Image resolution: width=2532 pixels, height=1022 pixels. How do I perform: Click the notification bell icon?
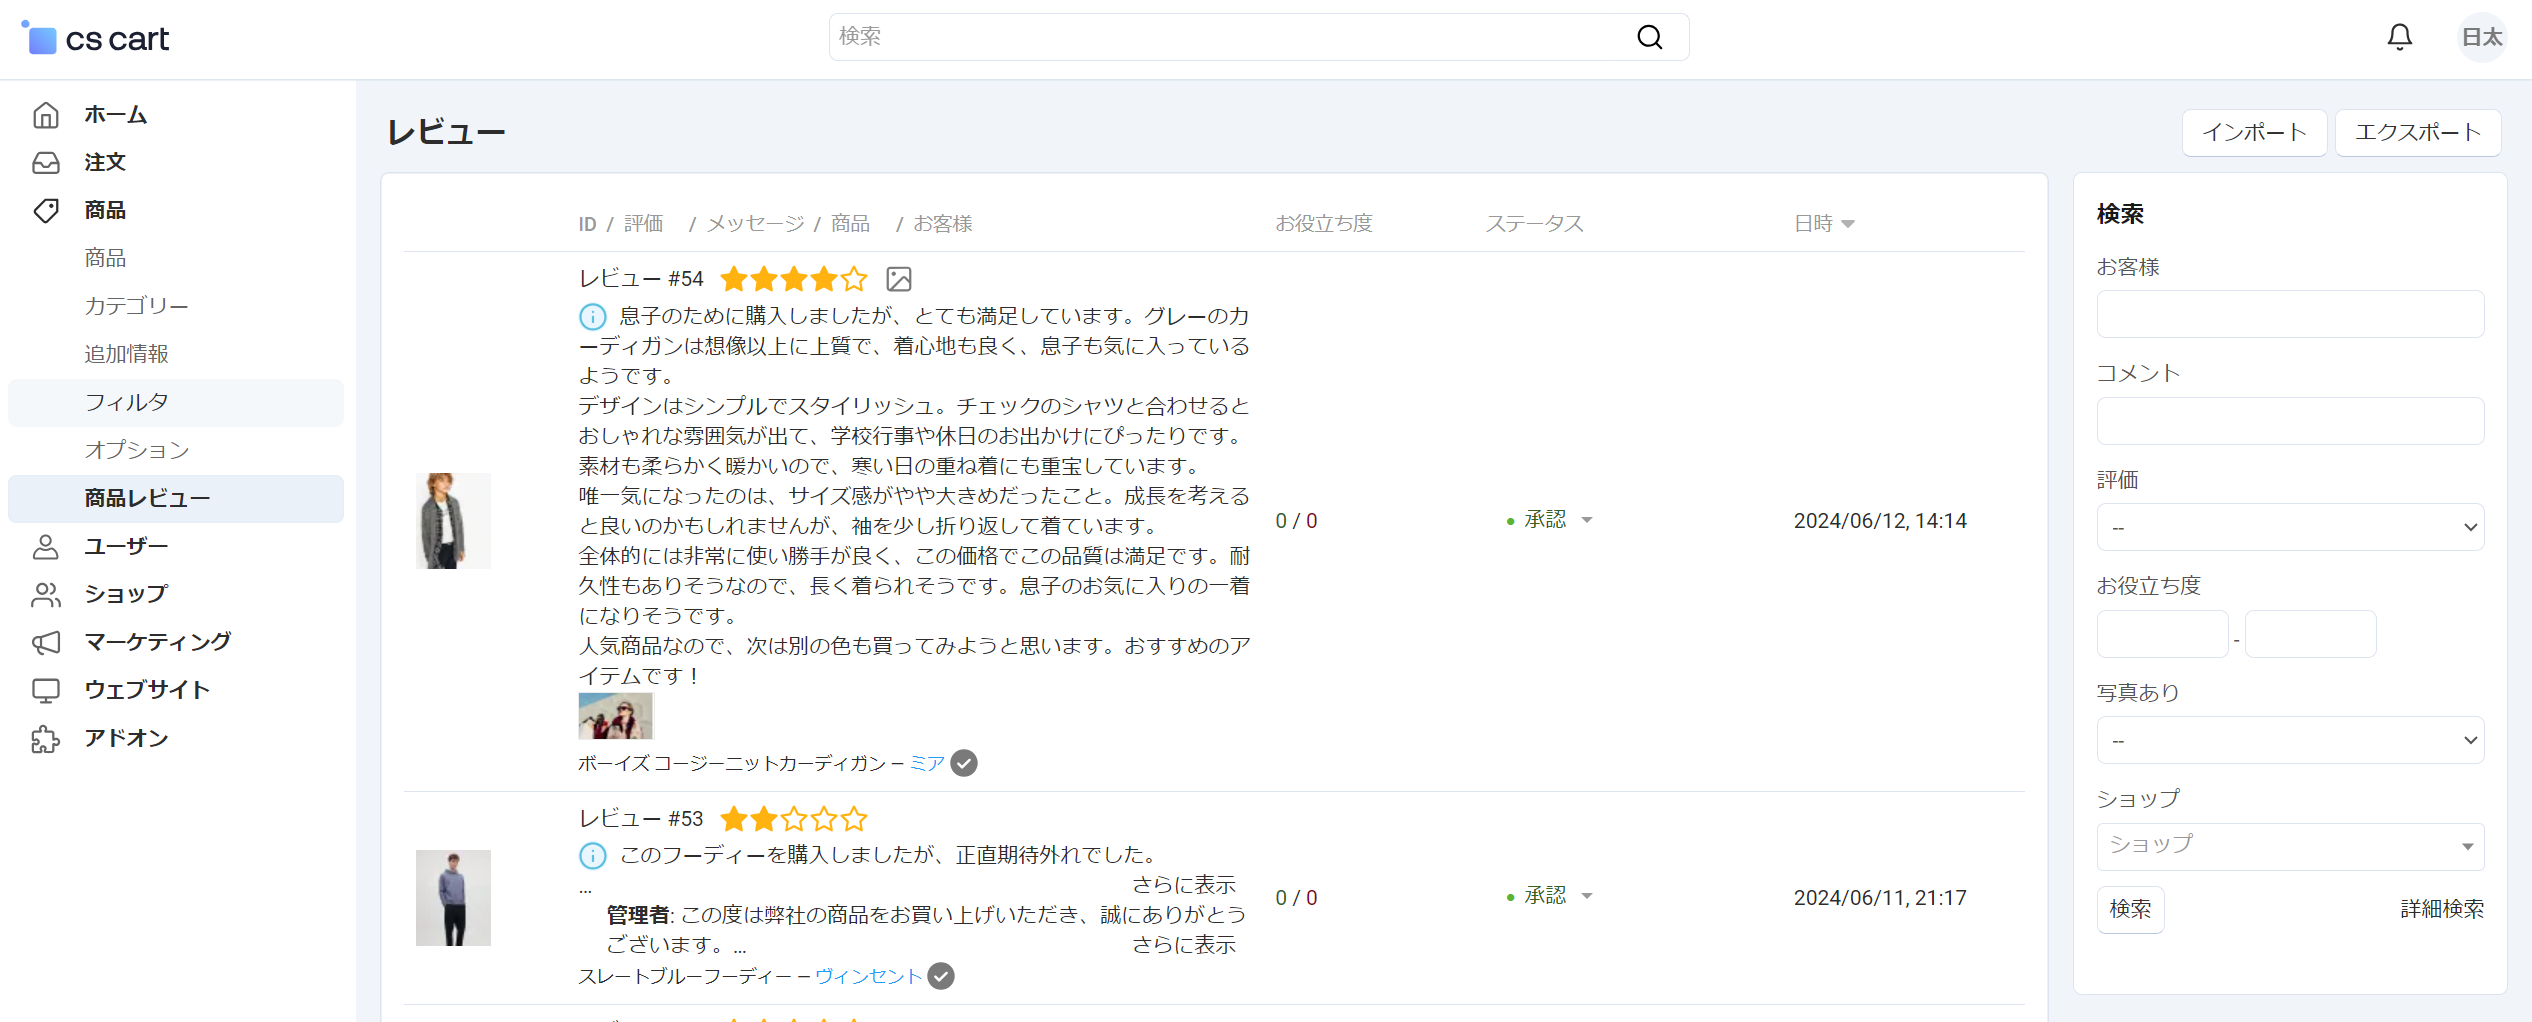(x=2399, y=38)
